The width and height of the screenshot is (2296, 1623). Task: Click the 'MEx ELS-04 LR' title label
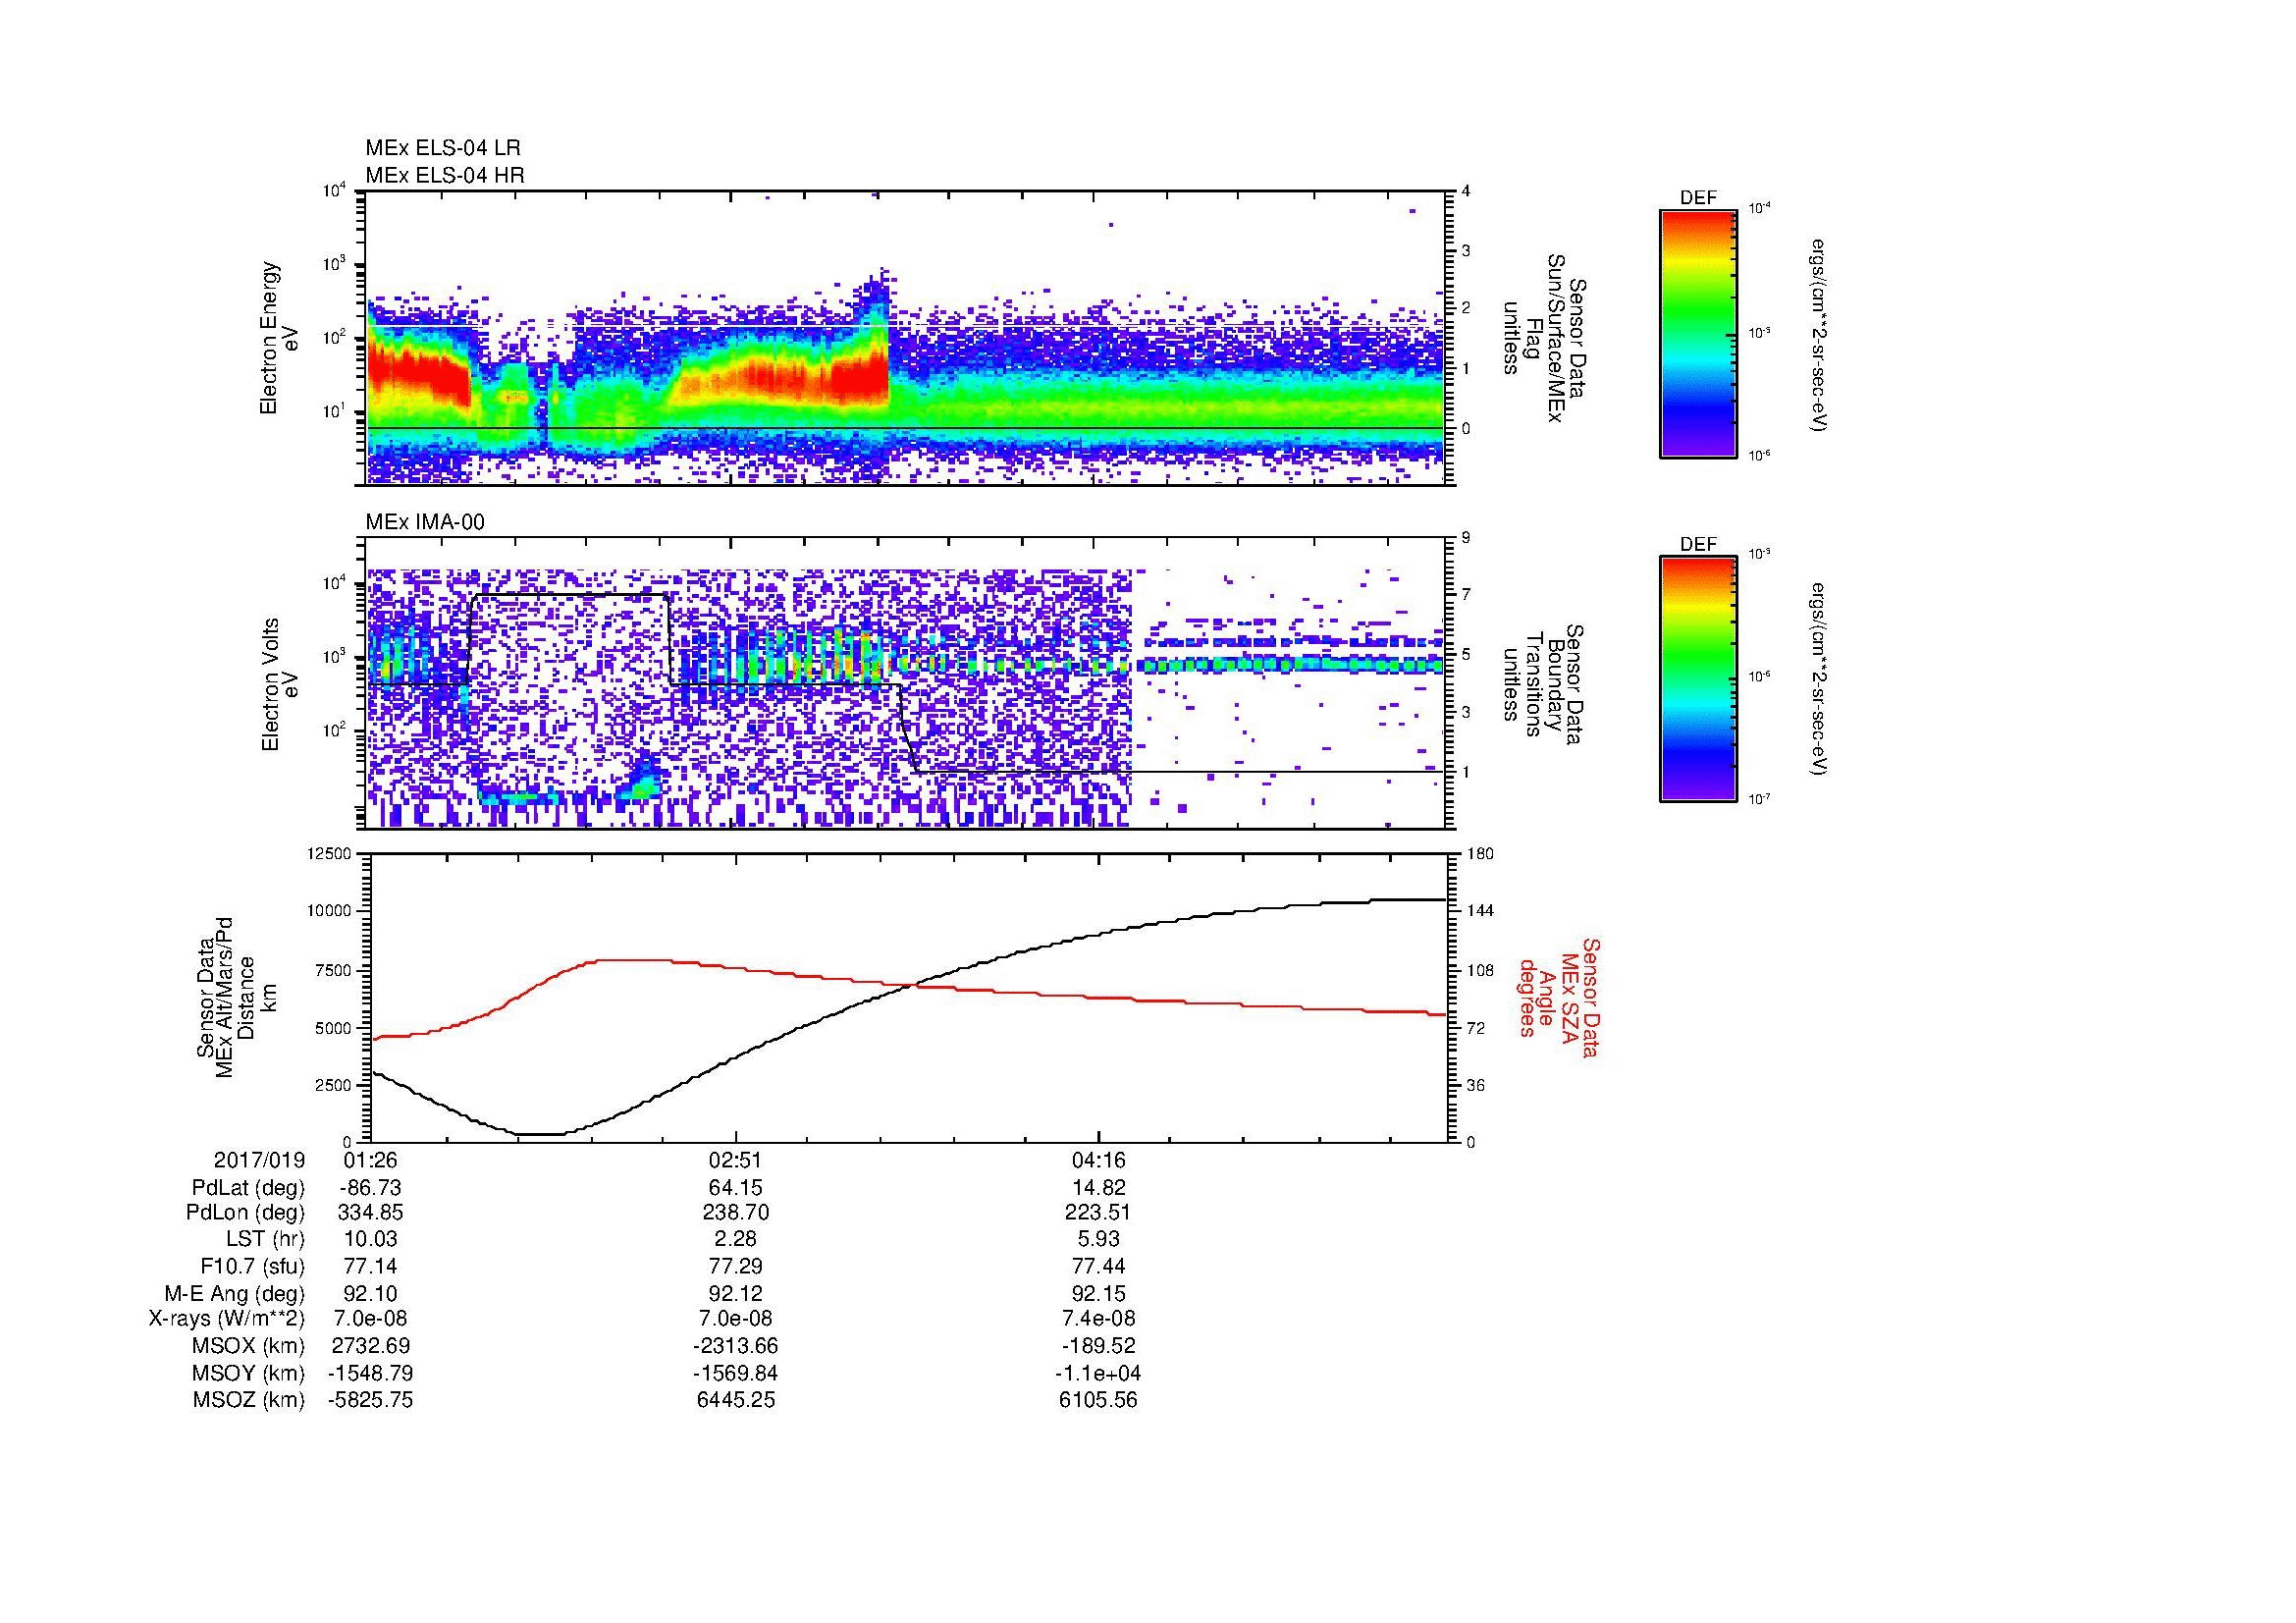click(x=443, y=148)
